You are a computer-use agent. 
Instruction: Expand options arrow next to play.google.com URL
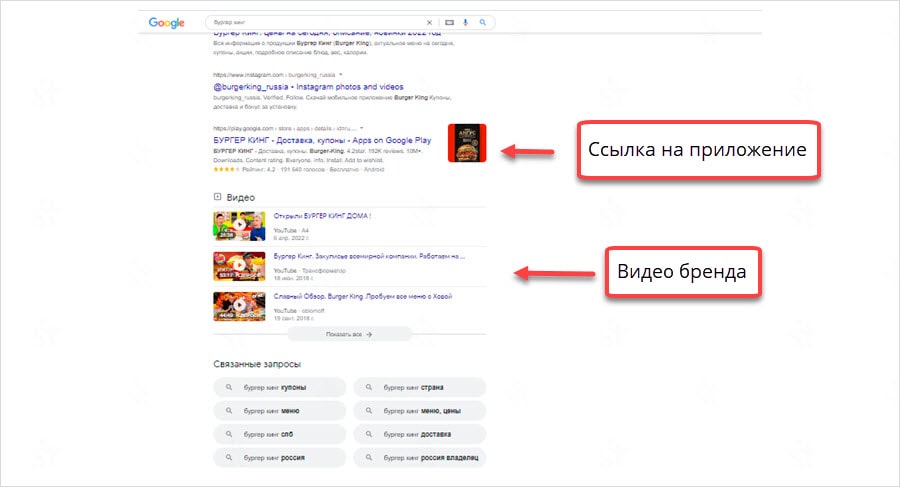pyautogui.click(x=362, y=128)
